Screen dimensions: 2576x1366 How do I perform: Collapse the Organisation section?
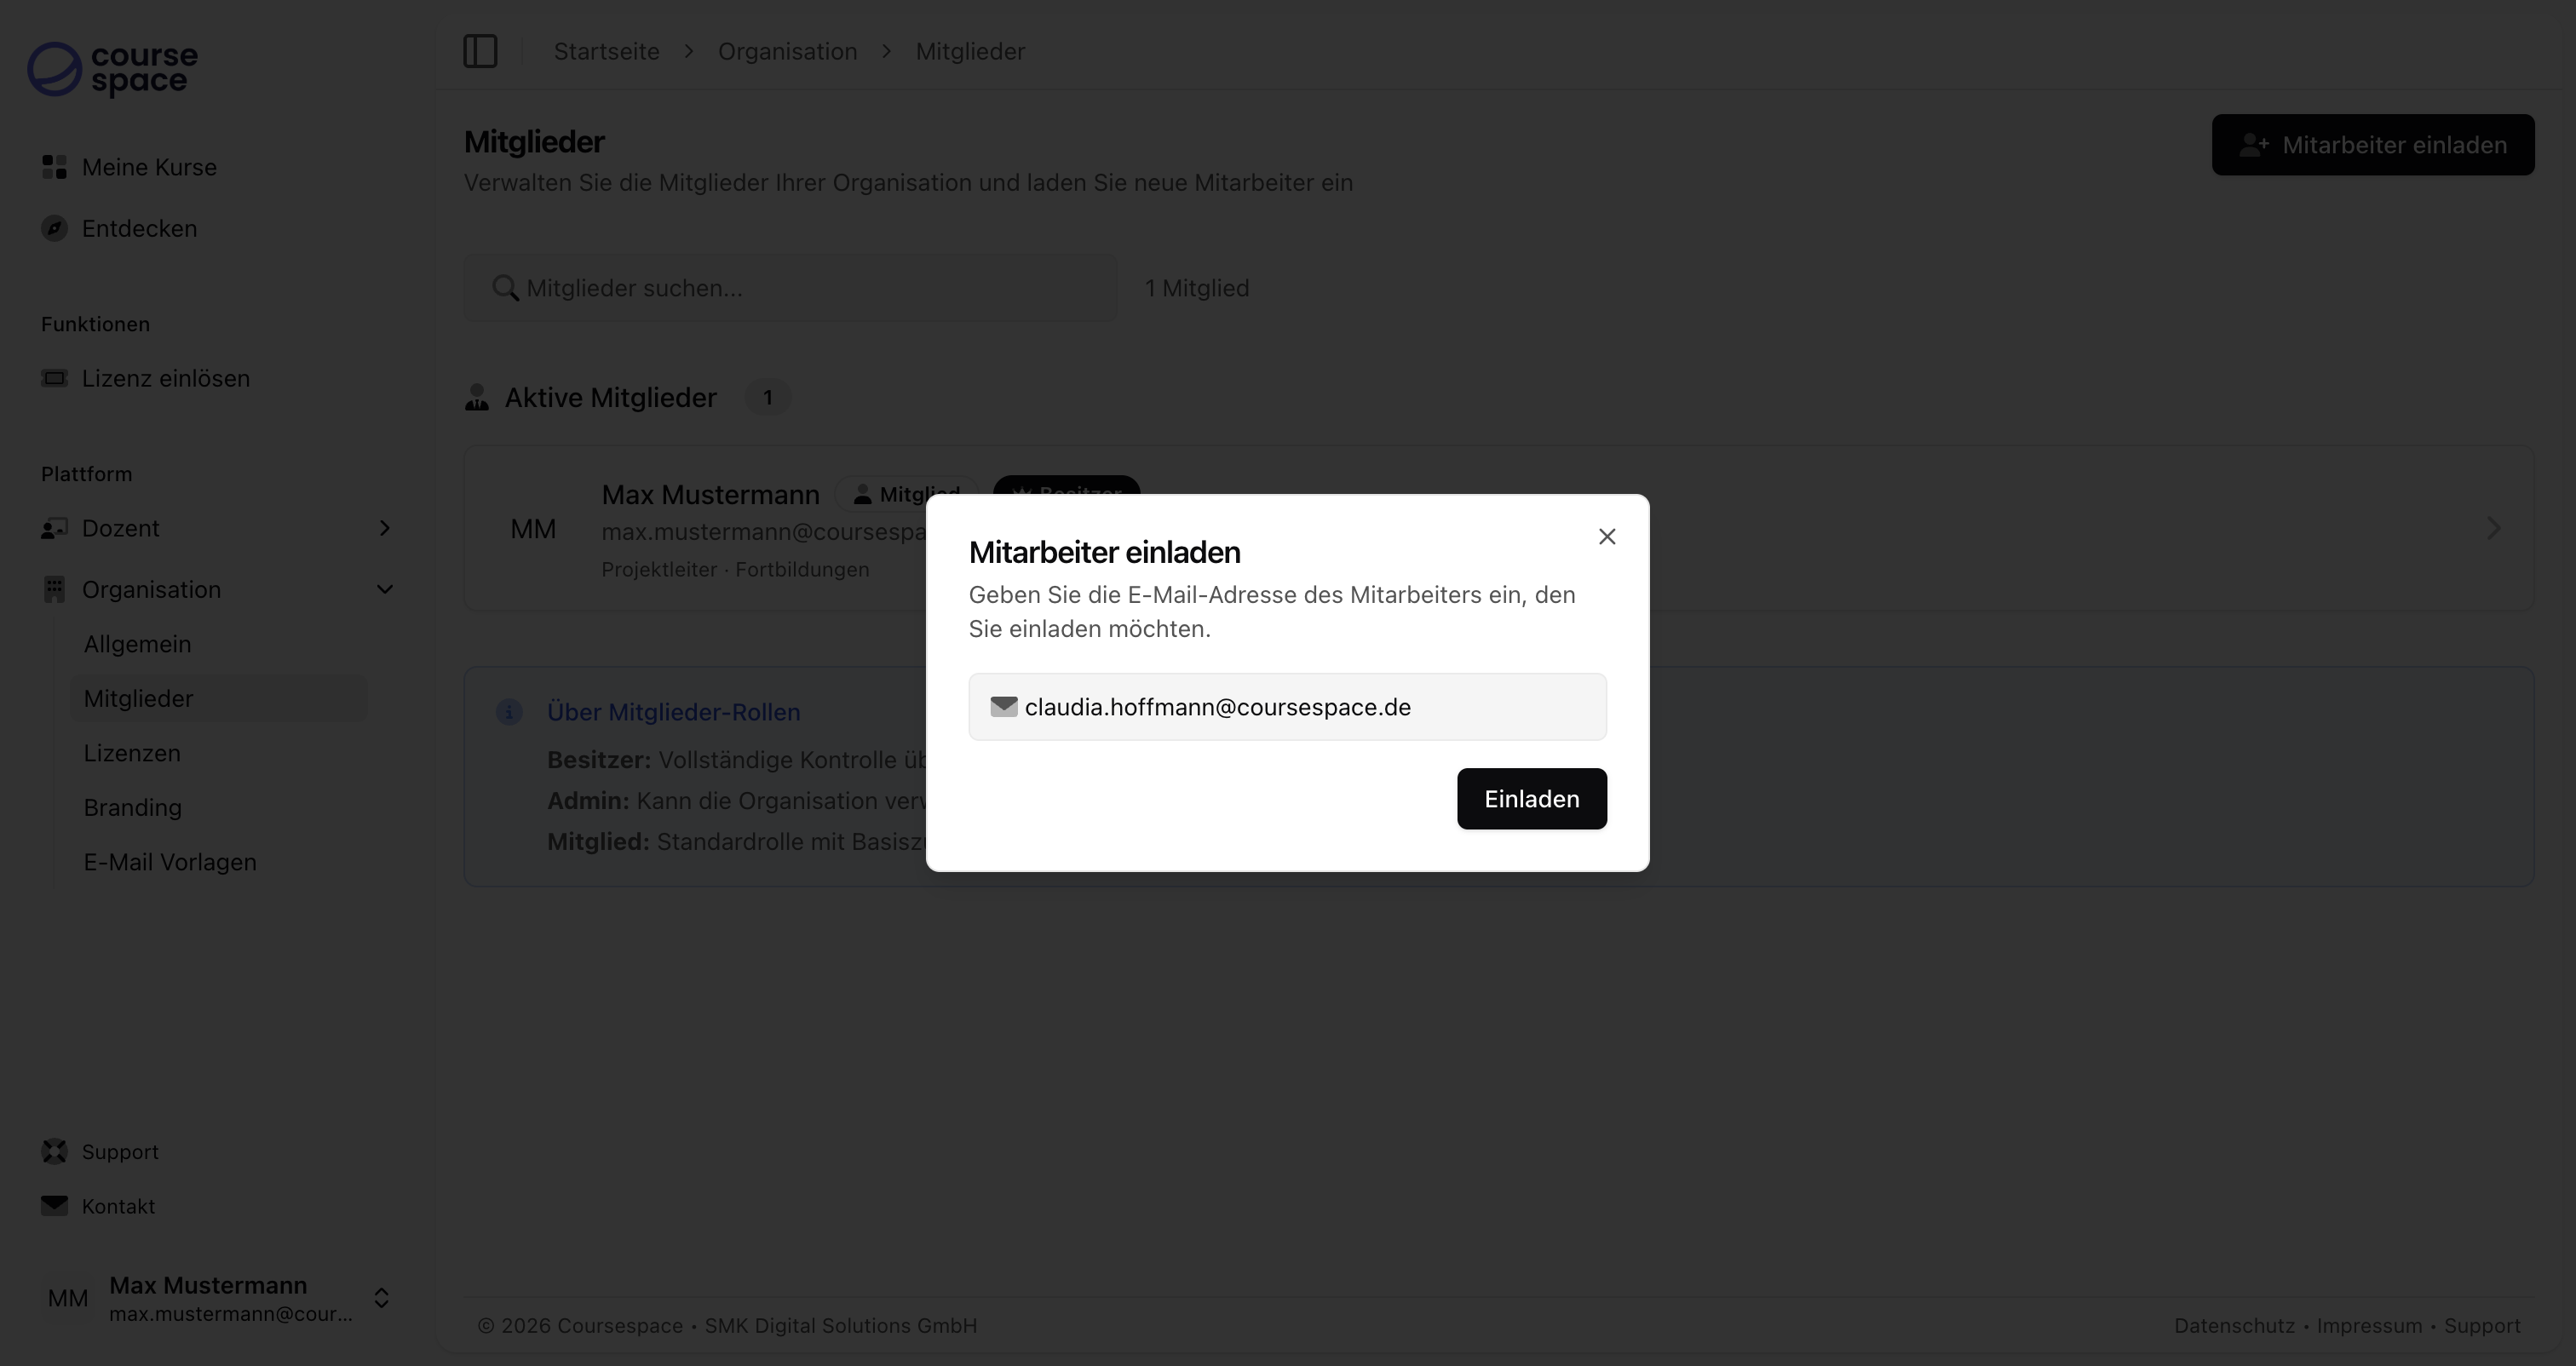click(x=385, y=590)
